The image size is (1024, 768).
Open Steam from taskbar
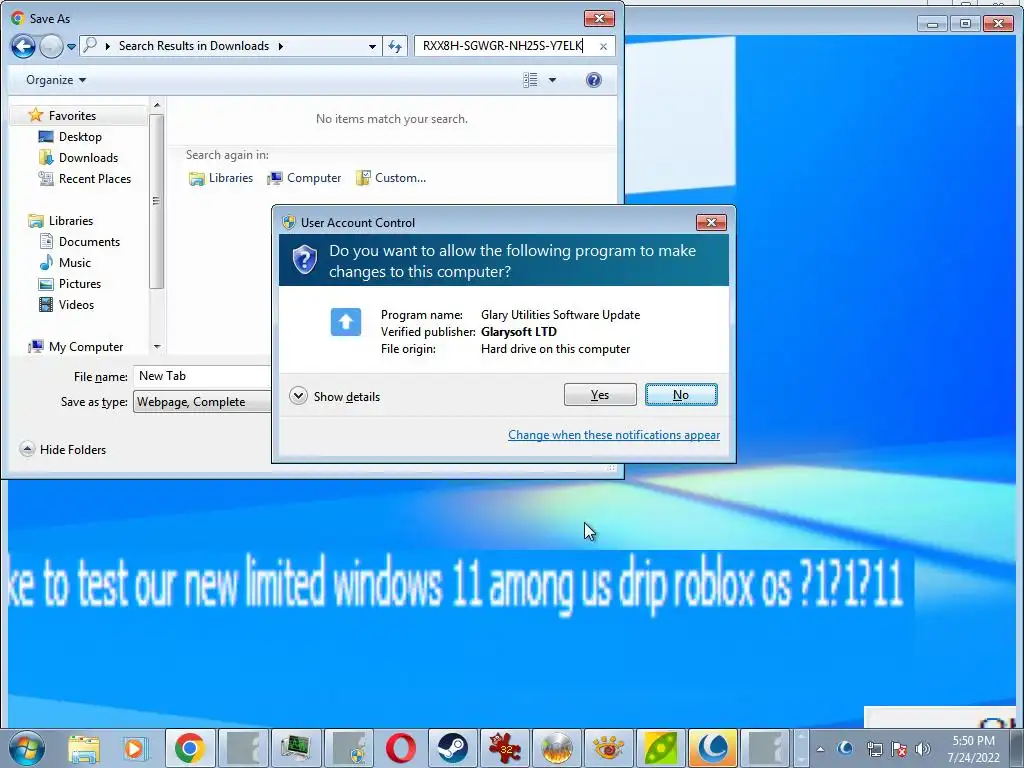coord(453,748)
